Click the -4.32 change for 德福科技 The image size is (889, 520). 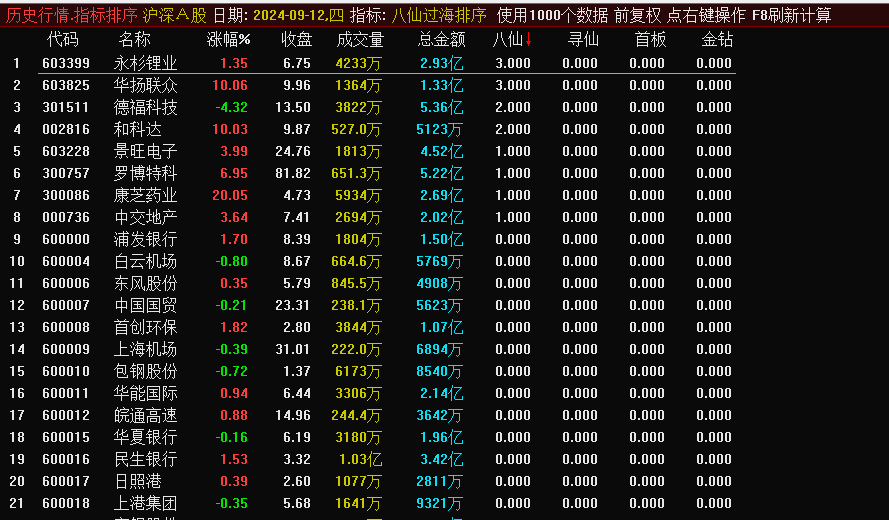(231, 107)
